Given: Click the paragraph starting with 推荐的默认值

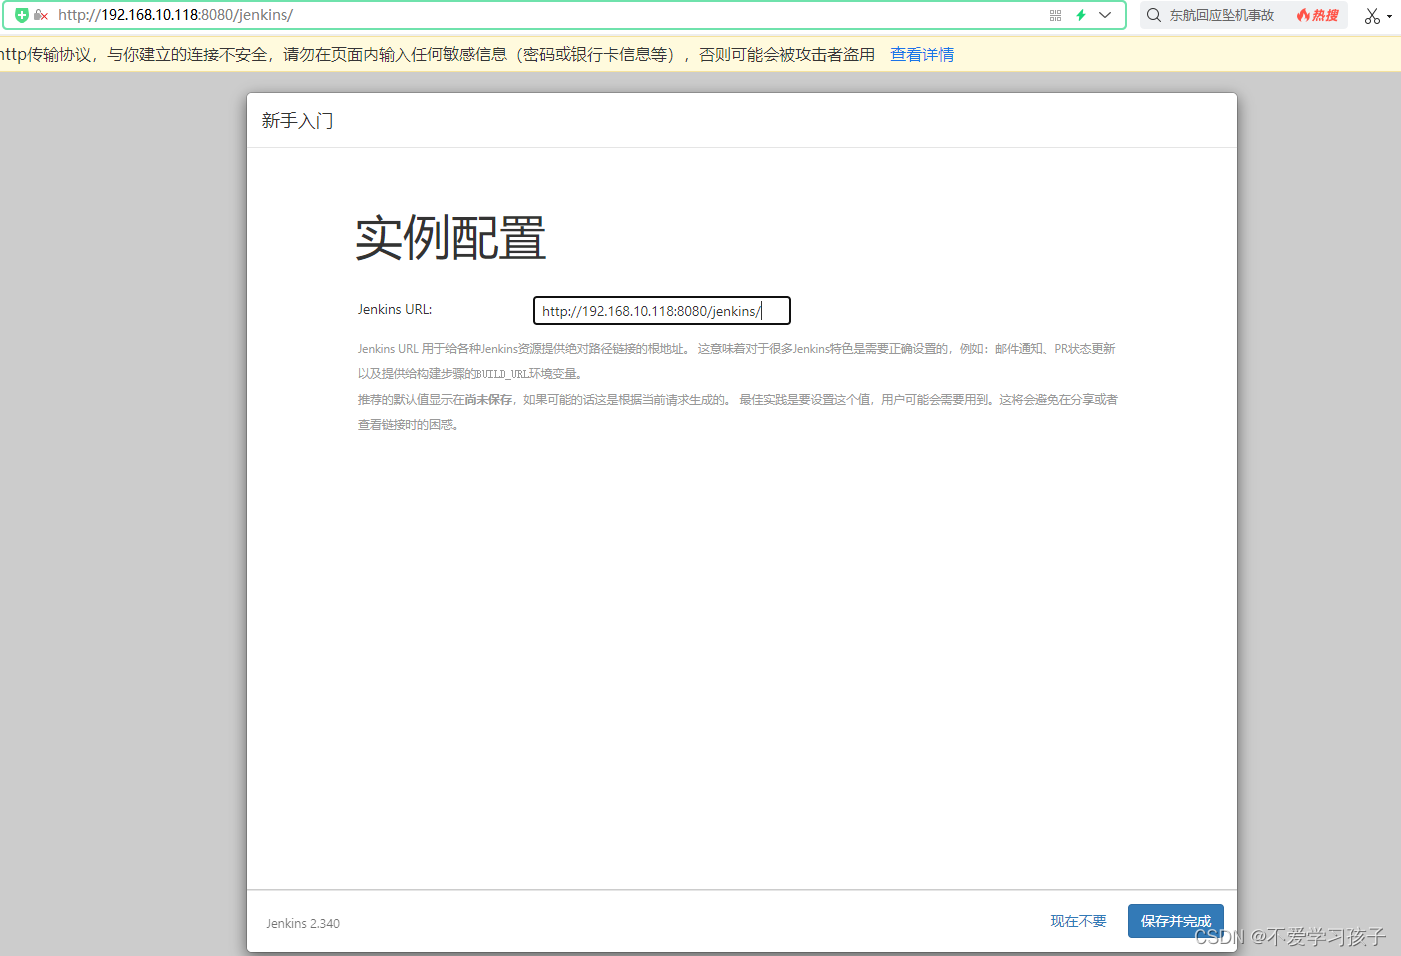Looking at the screenshot, I should (738, 412).
